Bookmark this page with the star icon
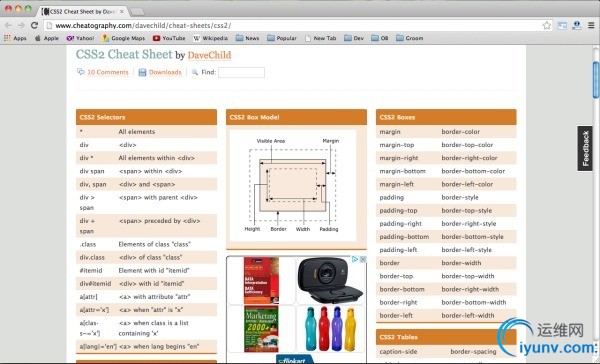This screenshot has width=600, height=364. pos(546,26)
